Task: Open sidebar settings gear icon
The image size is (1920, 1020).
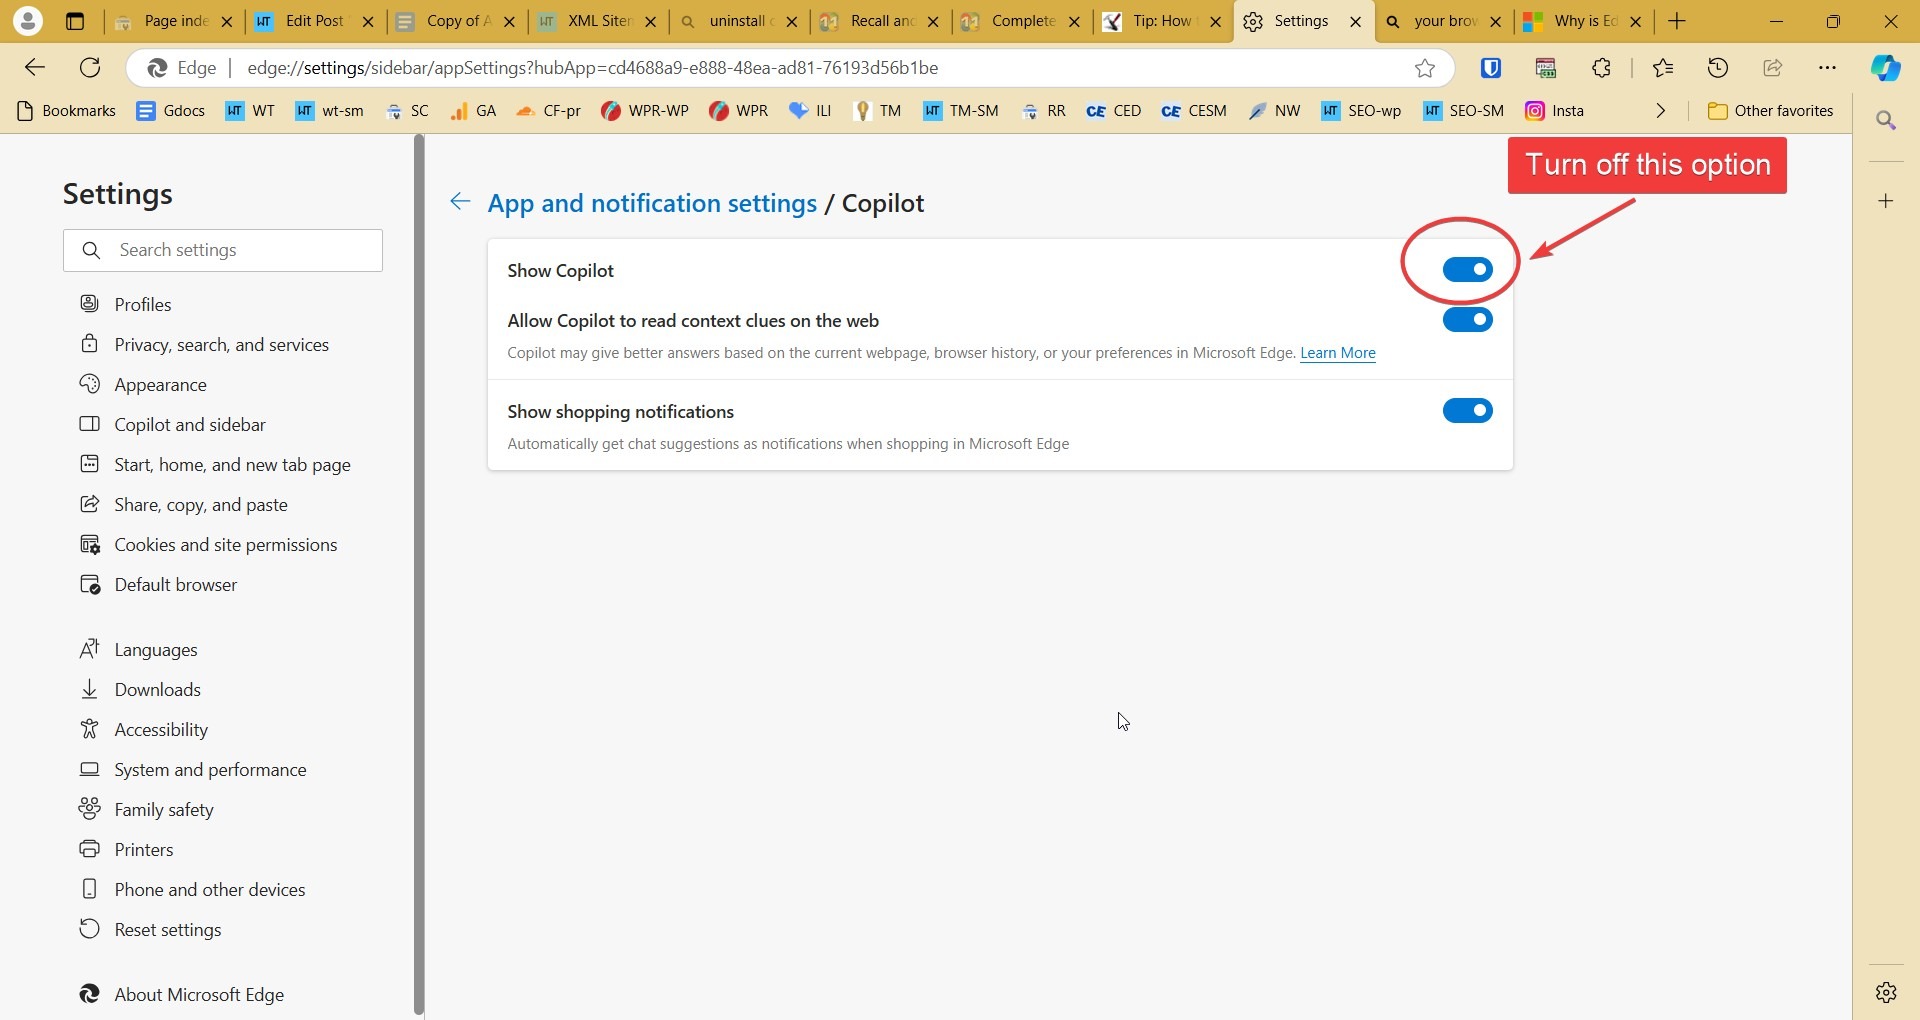Action: click(1886, 992)
